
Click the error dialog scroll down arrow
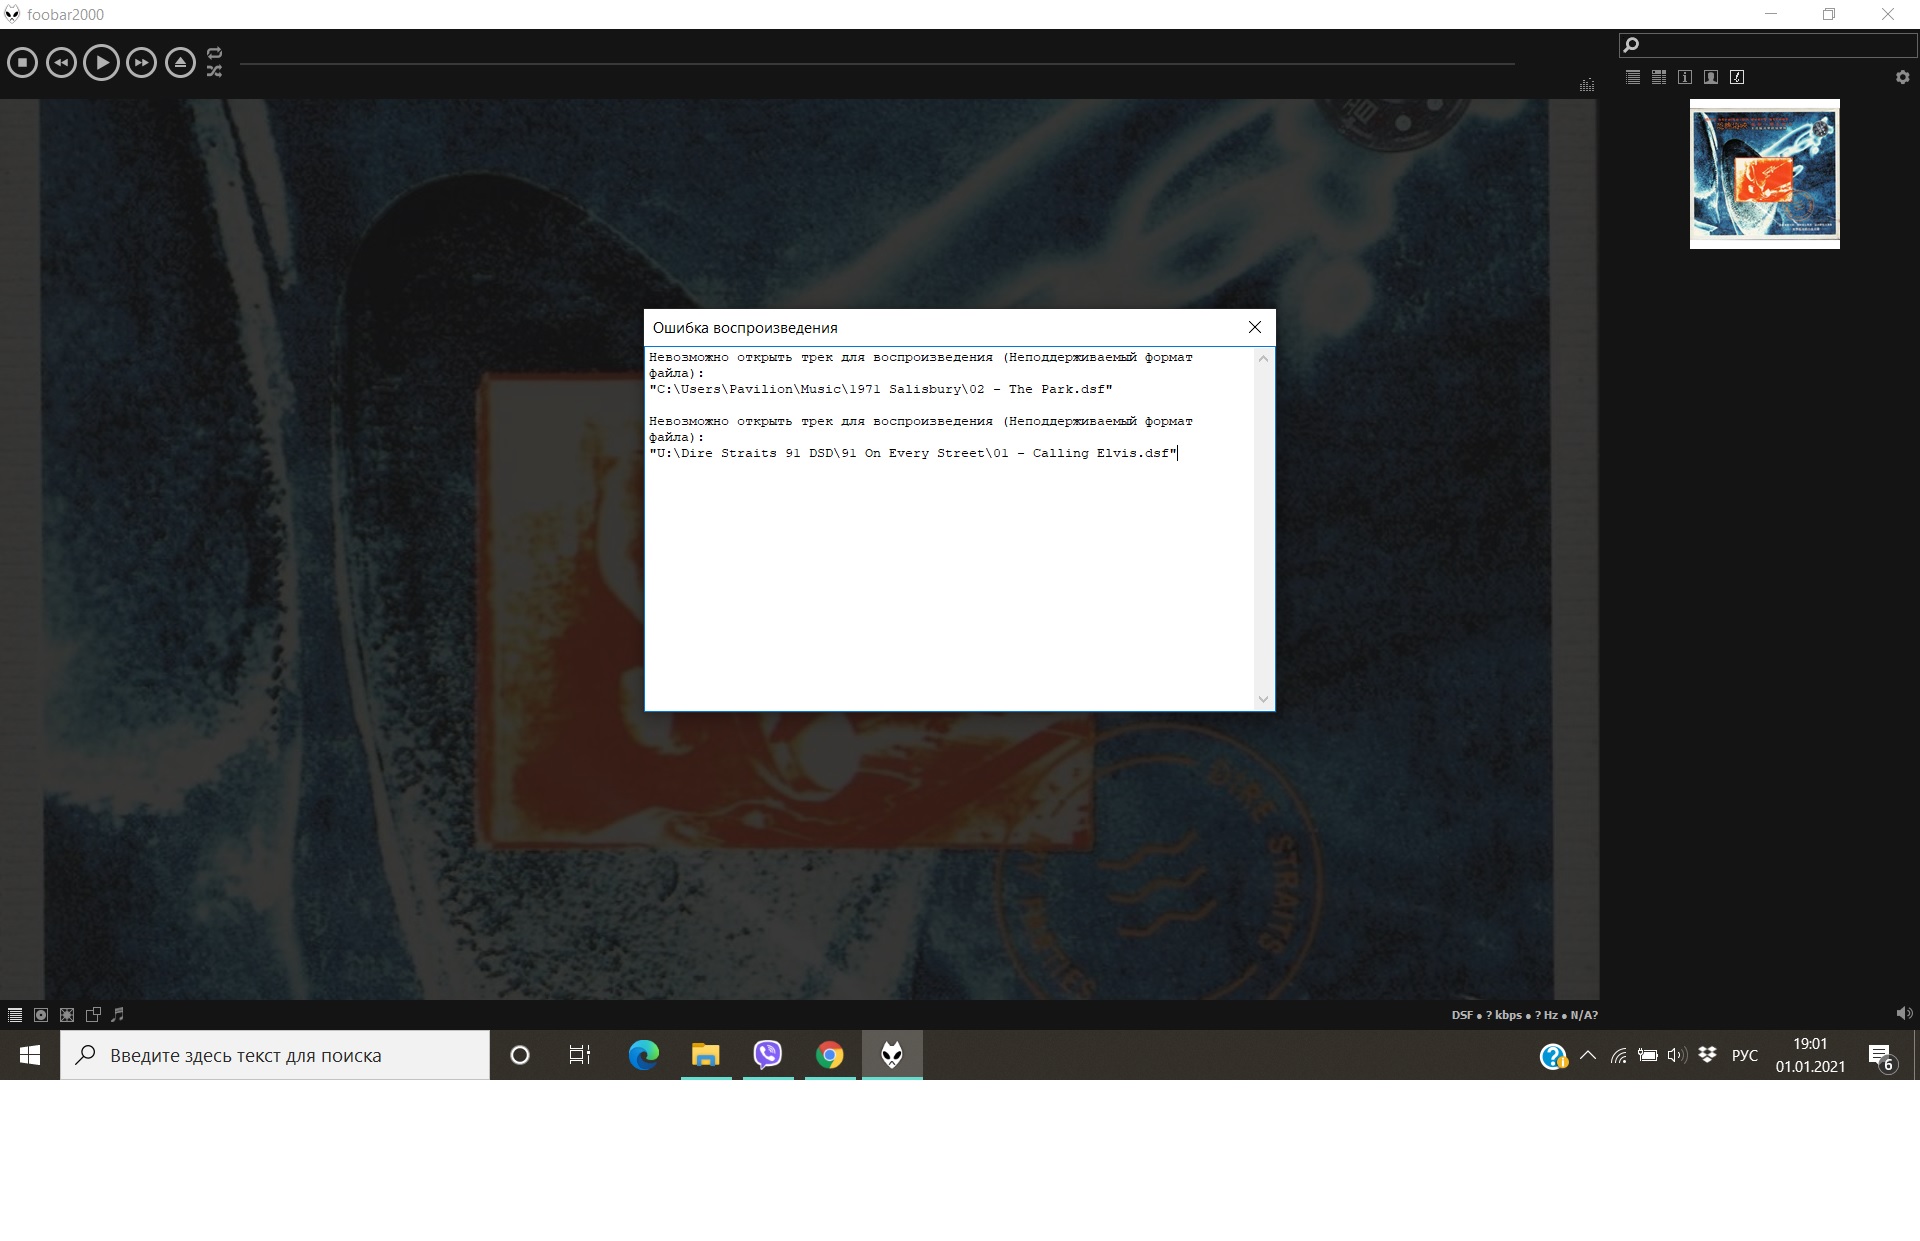1263,700
